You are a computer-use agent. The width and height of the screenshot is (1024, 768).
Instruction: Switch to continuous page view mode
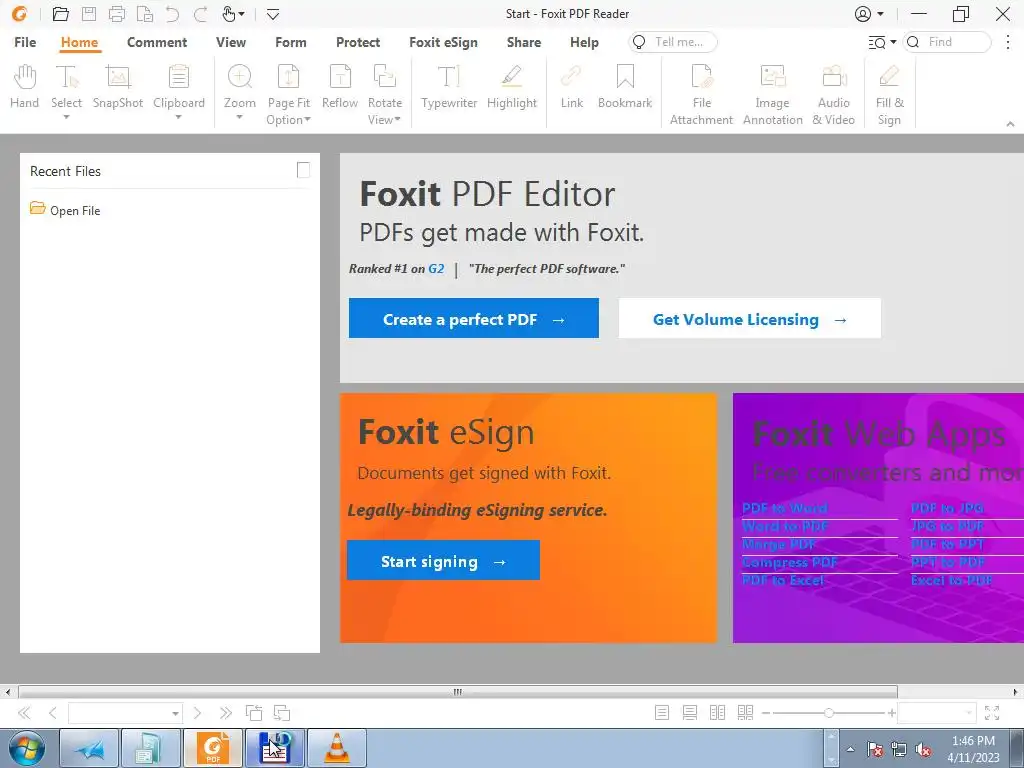tap(690, 712)
